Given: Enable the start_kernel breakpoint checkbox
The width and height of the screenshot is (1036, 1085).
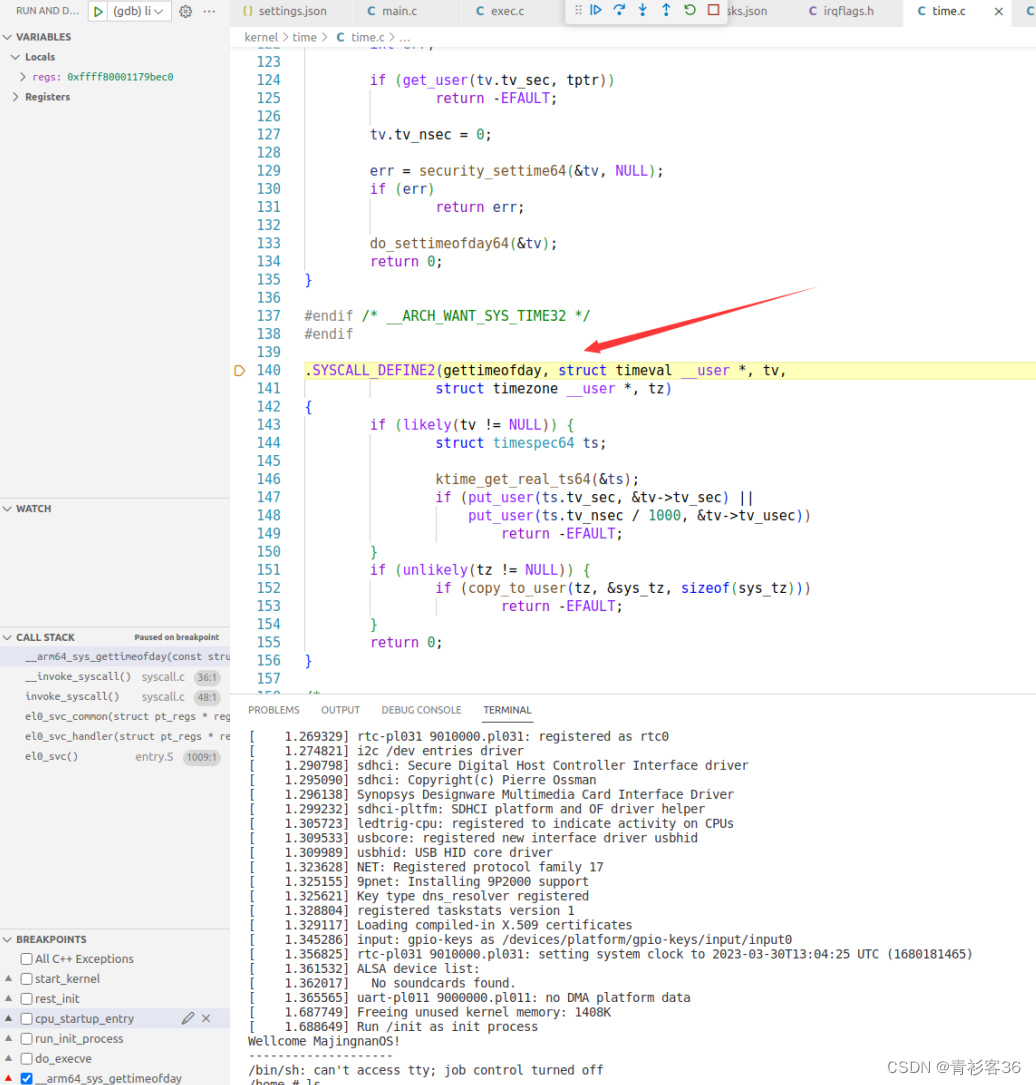Looking at the screenshot, I should point(28,978).
